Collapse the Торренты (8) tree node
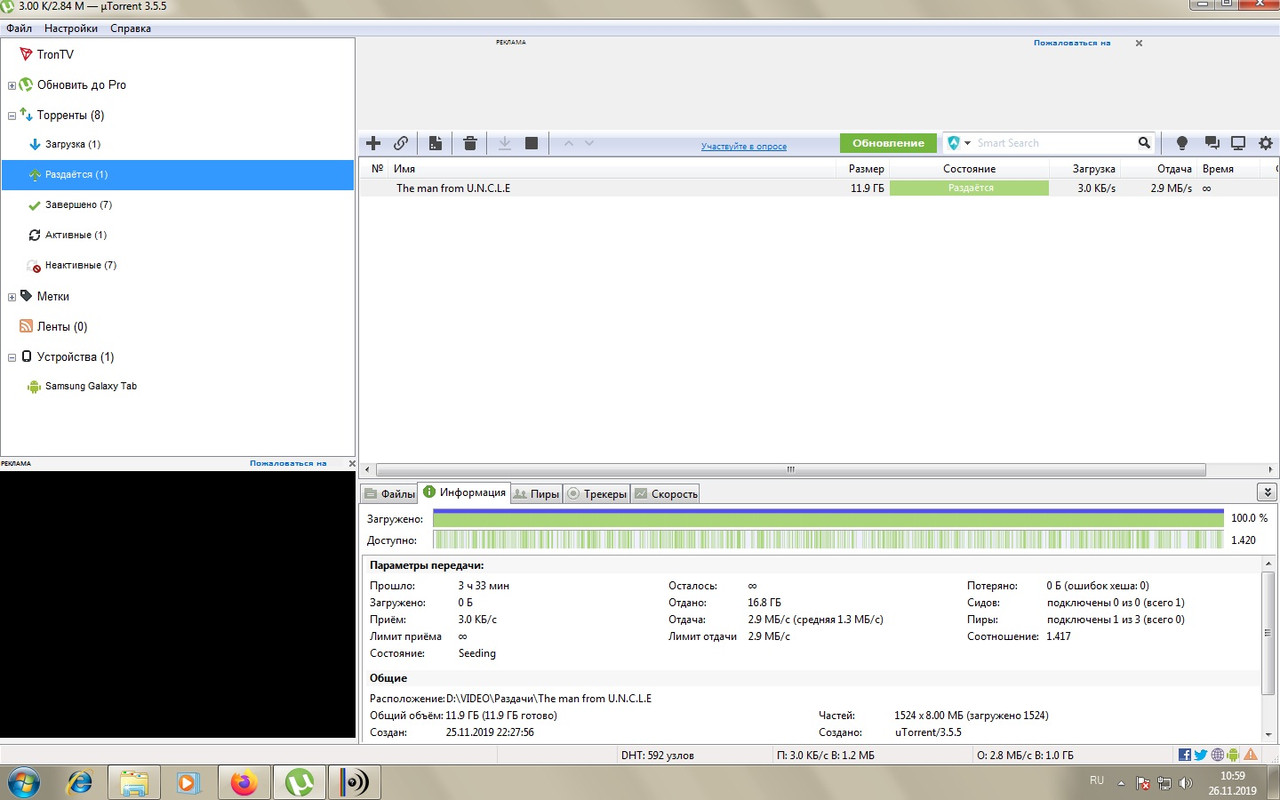 pyautogui.click(x=12, y=116)
